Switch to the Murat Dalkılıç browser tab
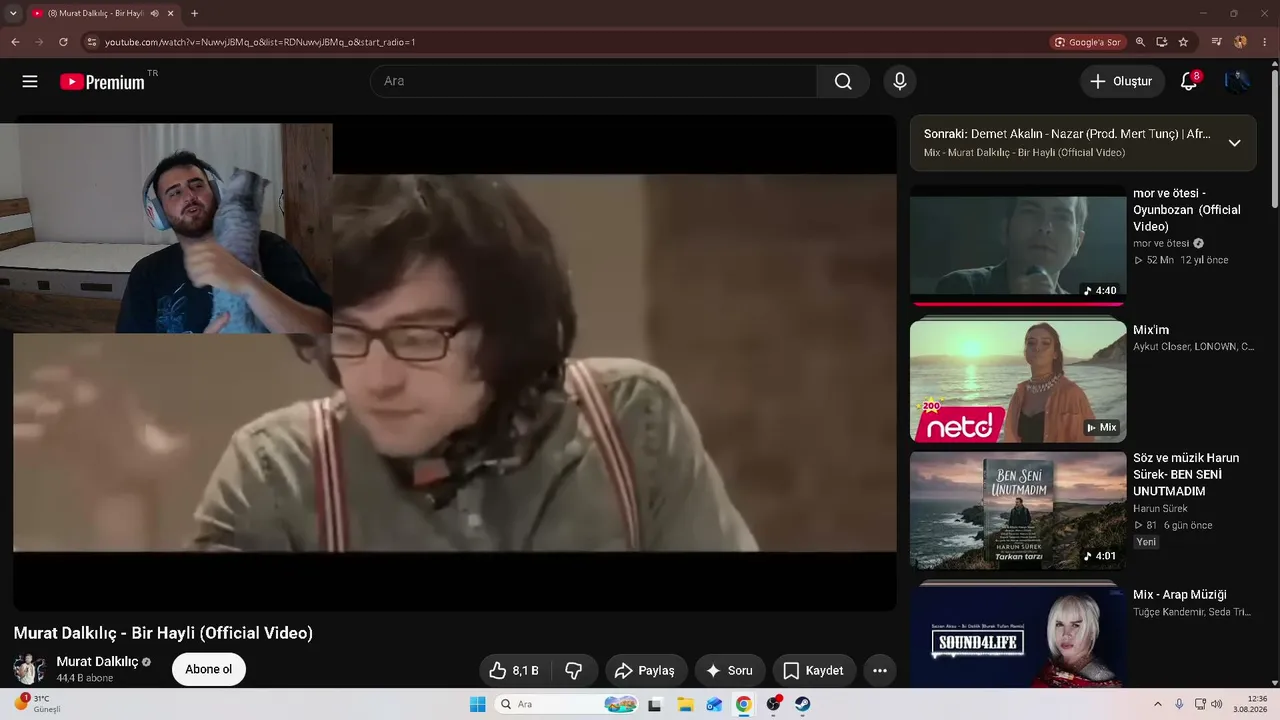 pos(96,14)
